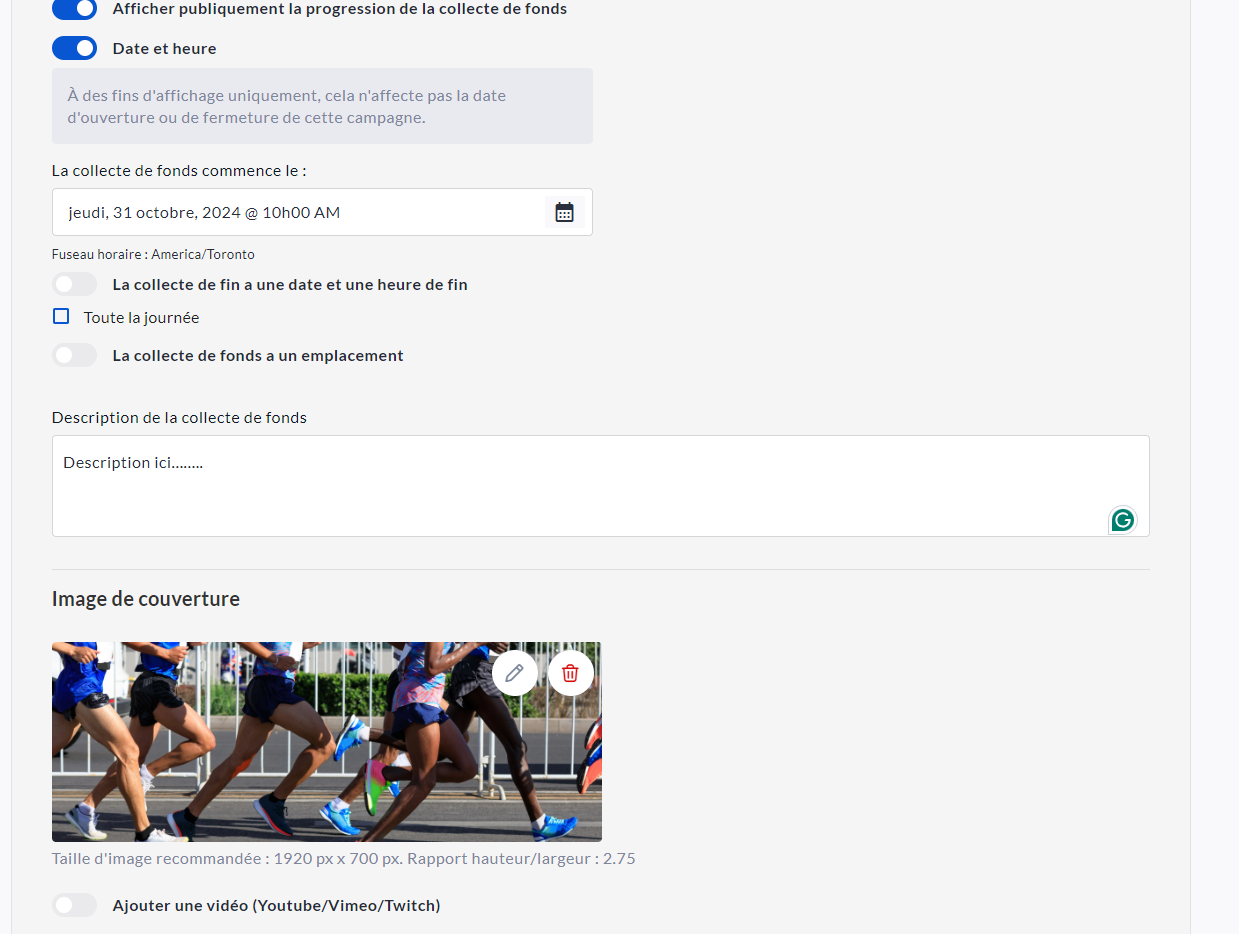
Task: Click the Grammarly icon in description box
Action: (x=1123, y=520)
